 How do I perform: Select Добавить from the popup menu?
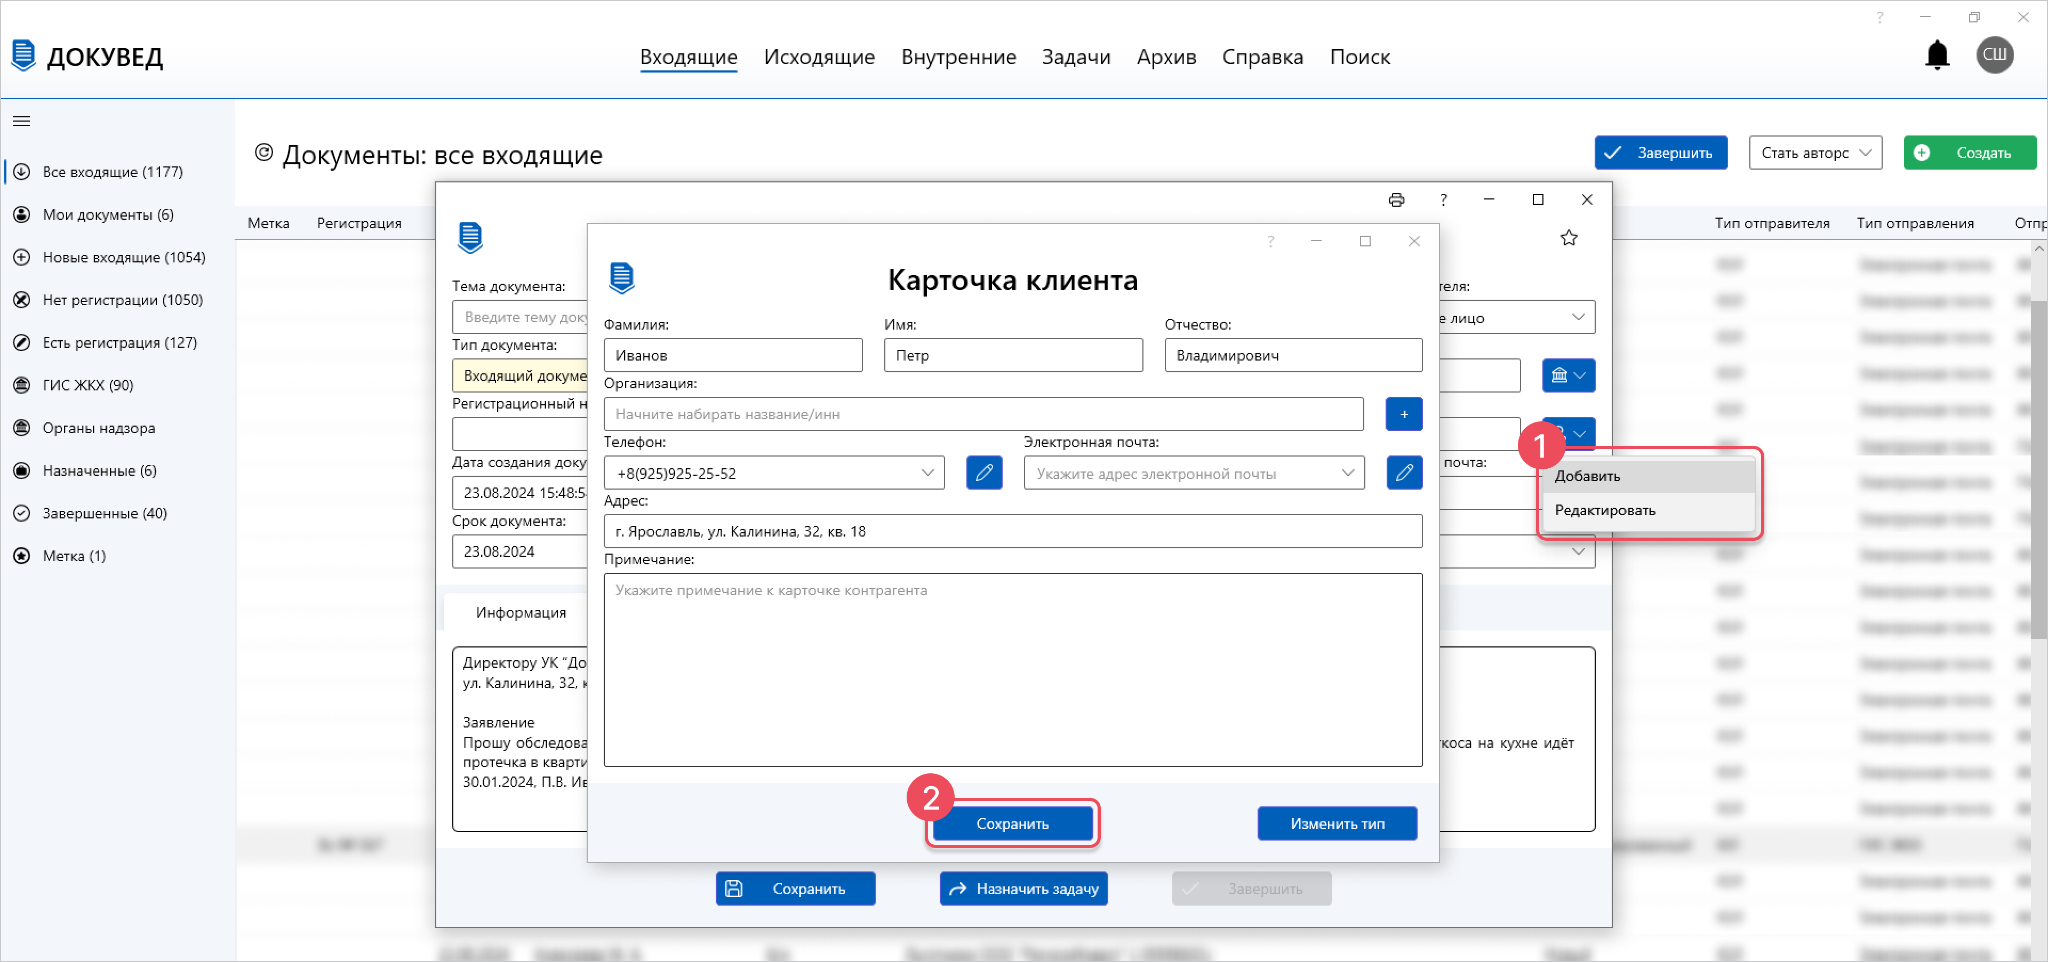click(1649, 476)
